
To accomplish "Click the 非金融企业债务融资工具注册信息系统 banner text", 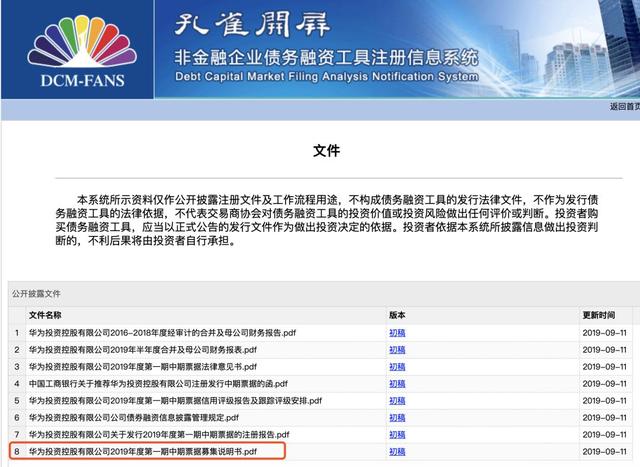I will point(327,58).
